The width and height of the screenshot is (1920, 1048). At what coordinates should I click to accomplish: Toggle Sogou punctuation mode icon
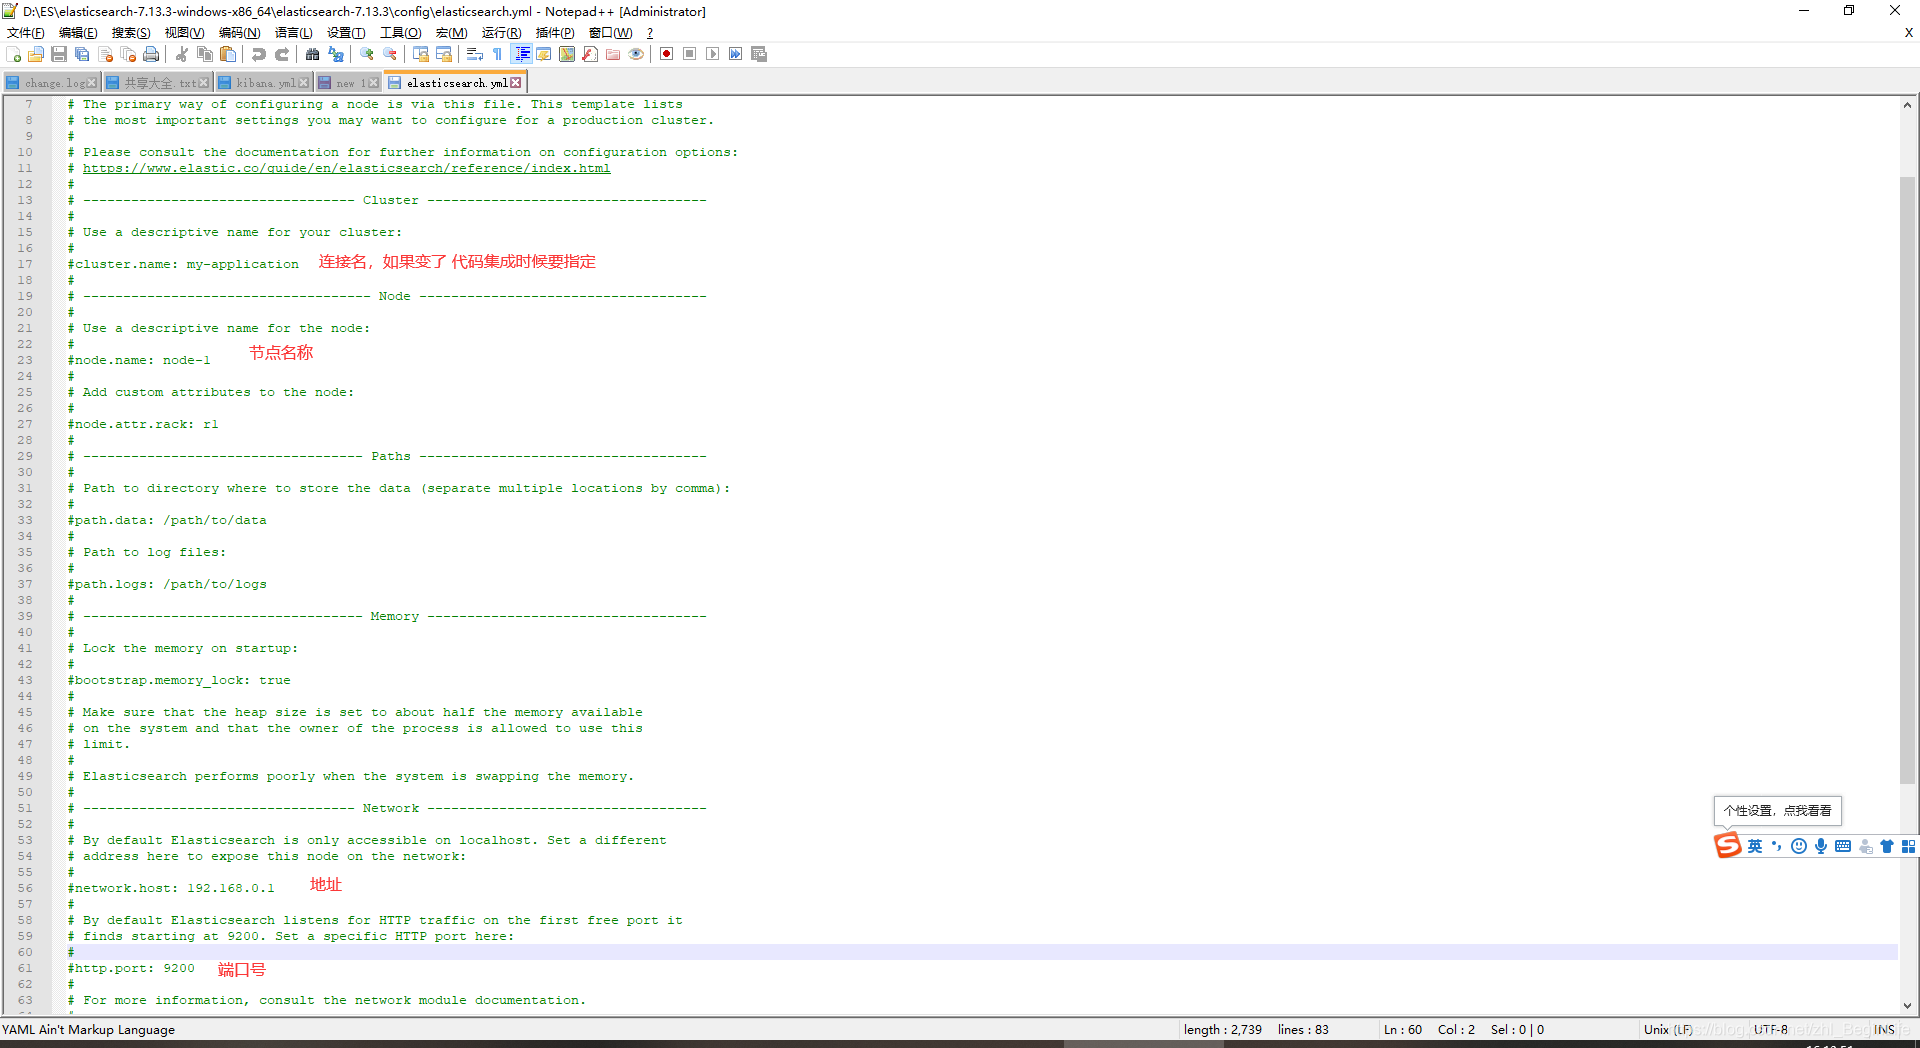coord(1777,847)
